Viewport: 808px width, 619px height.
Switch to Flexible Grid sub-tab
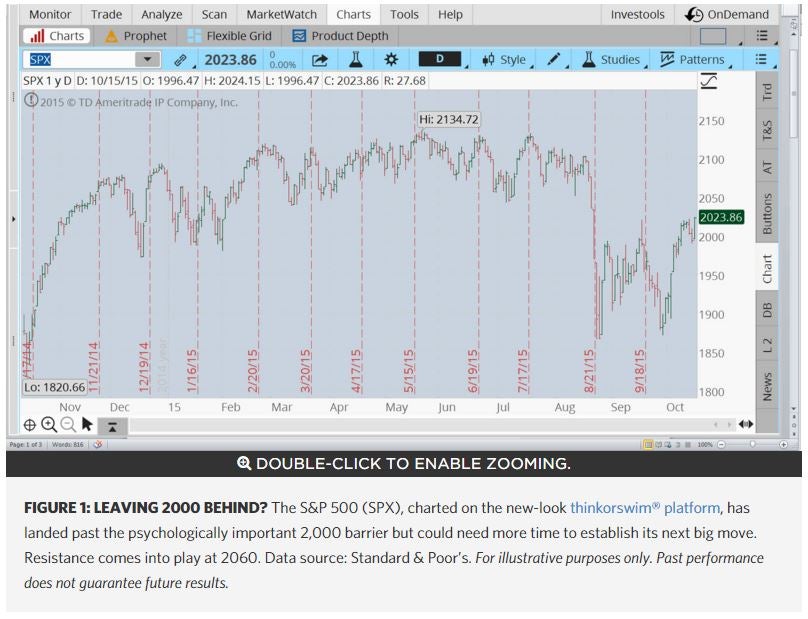229,36
